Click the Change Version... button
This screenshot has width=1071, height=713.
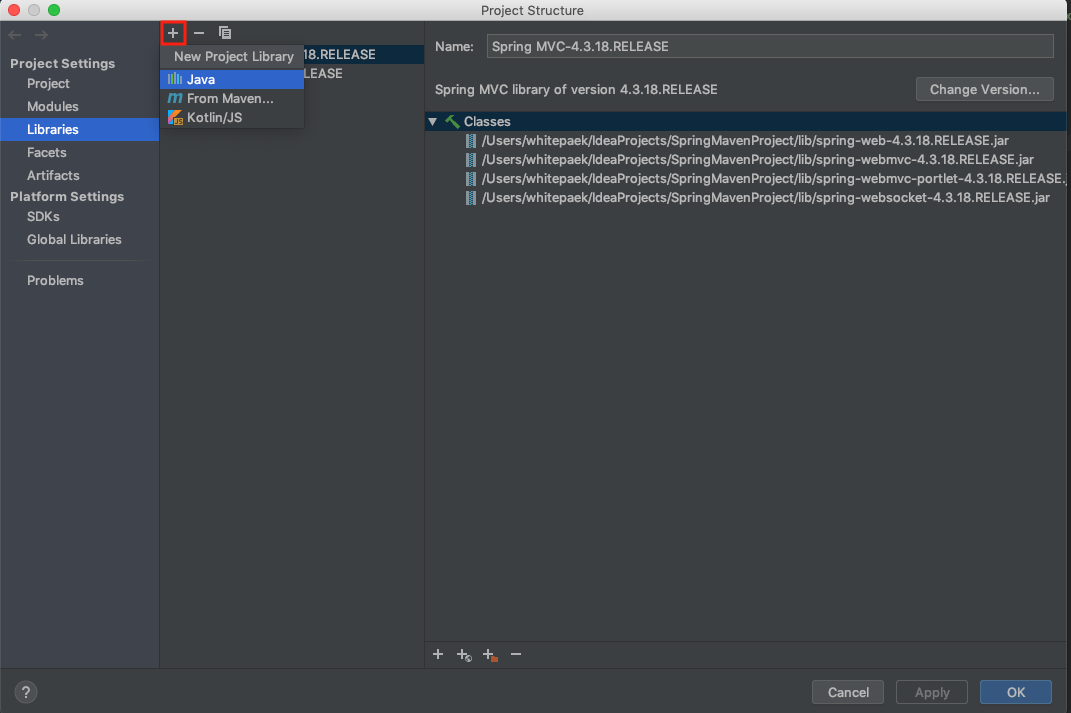[984, 89]
